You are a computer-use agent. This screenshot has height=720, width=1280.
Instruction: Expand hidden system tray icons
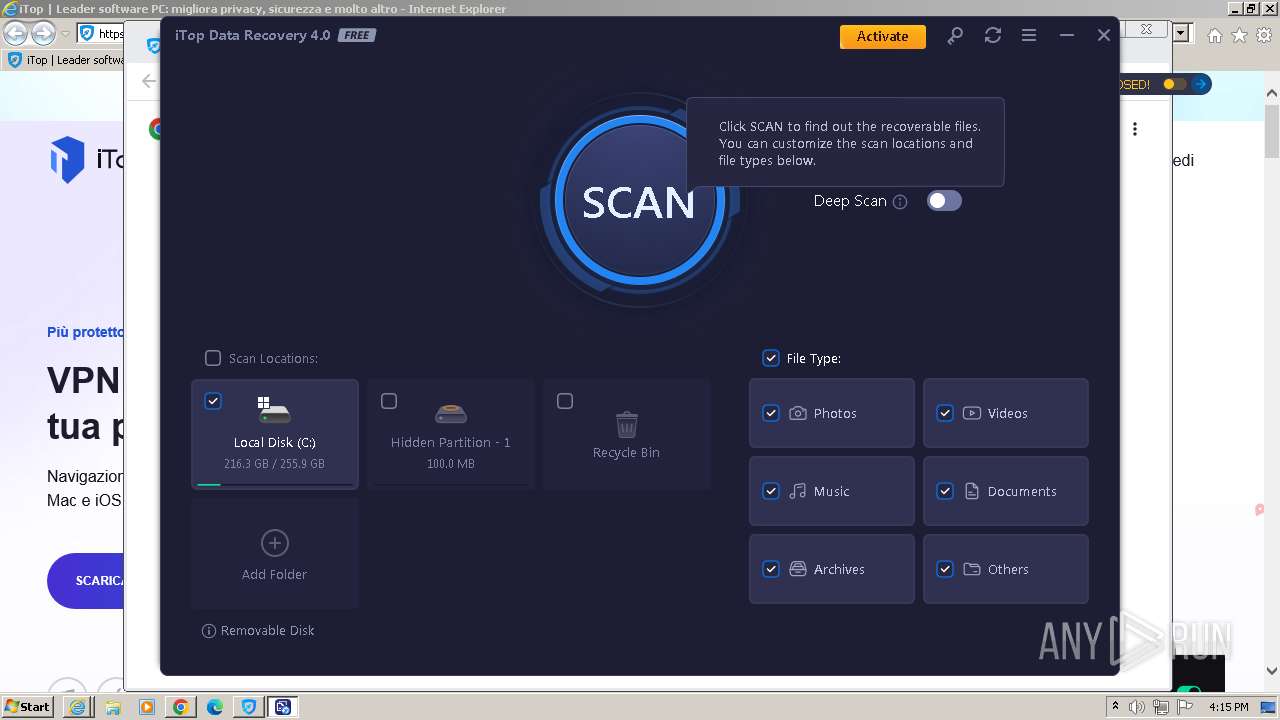click(x=1116, y=707)
